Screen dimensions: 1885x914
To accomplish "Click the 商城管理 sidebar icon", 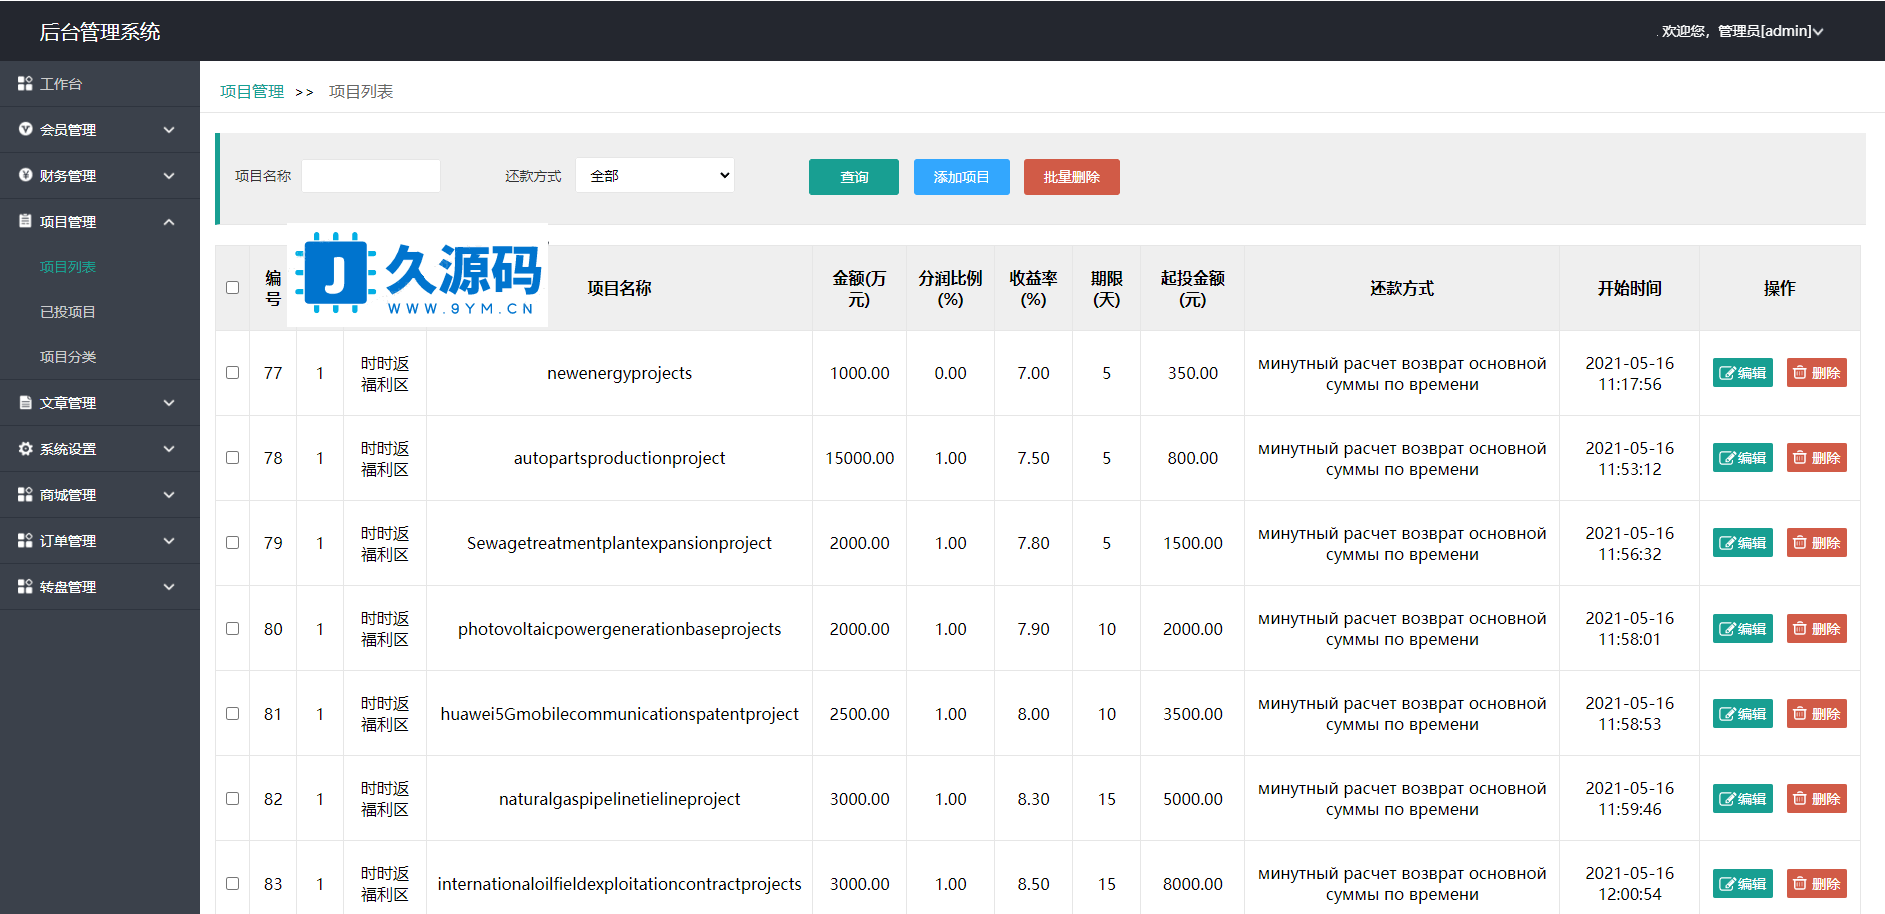I will click(x=25, y=495).
